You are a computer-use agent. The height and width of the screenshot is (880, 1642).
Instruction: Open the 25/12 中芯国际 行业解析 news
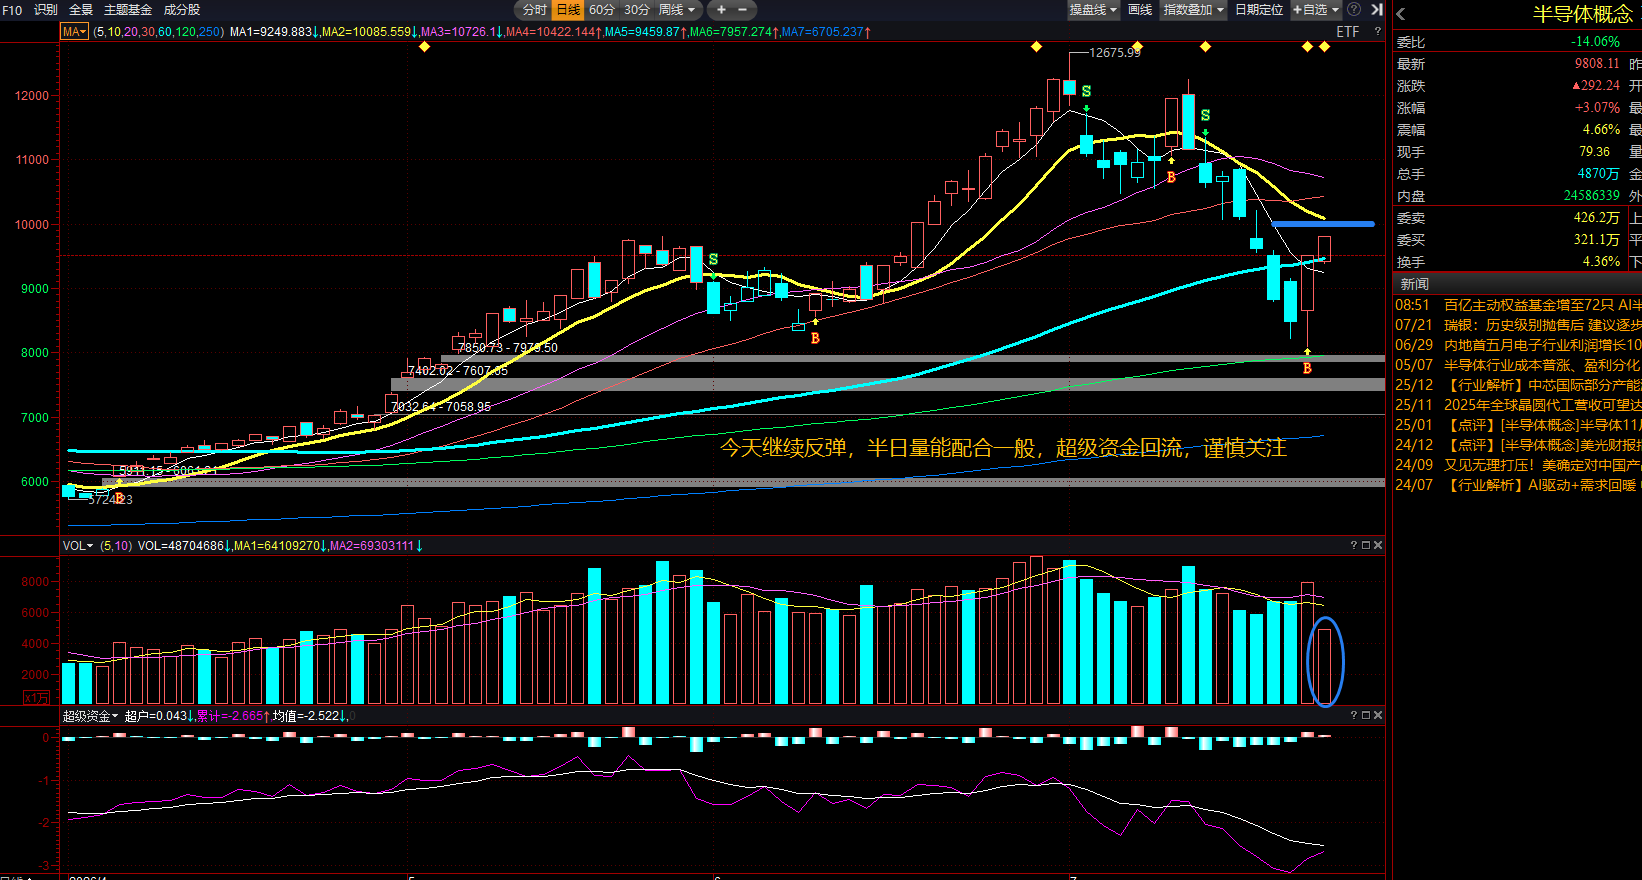1518,385
